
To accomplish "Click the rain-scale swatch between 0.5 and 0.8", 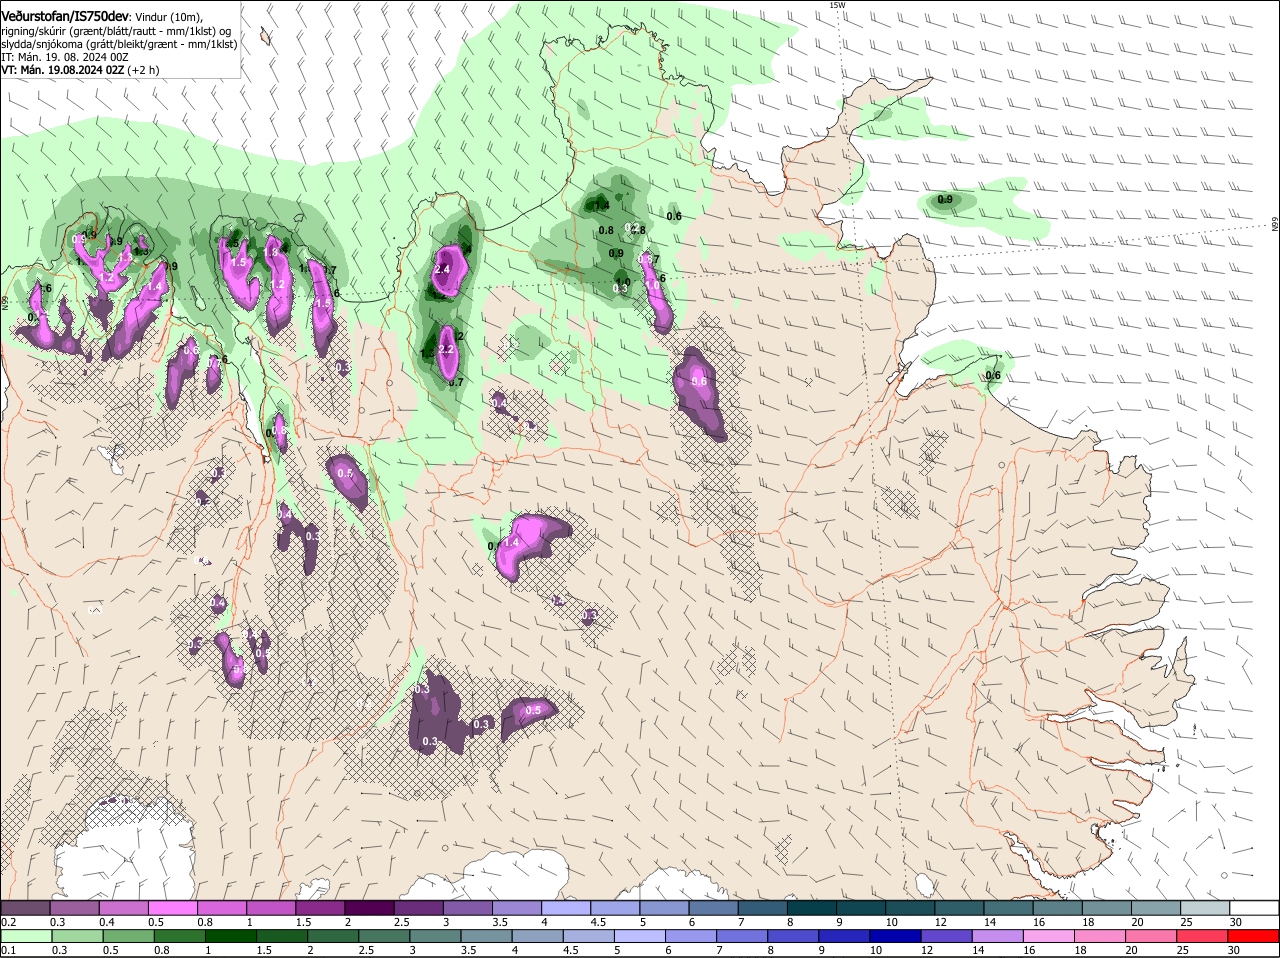I will click(130, 935).
